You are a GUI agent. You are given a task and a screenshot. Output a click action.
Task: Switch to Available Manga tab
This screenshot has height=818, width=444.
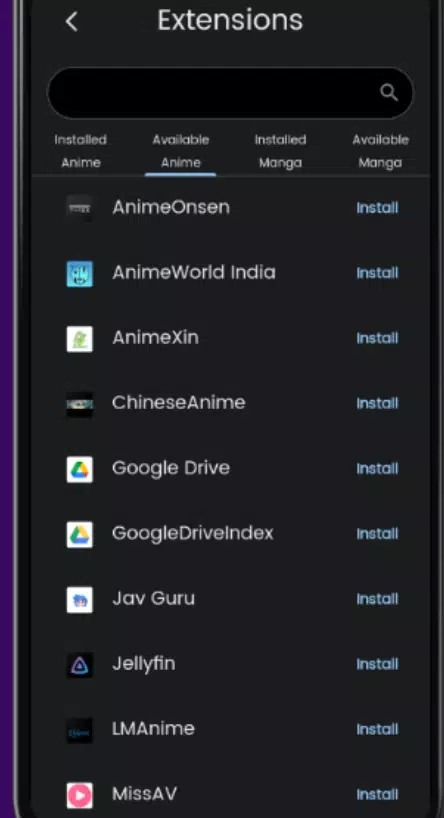click(x=380, y=151)
